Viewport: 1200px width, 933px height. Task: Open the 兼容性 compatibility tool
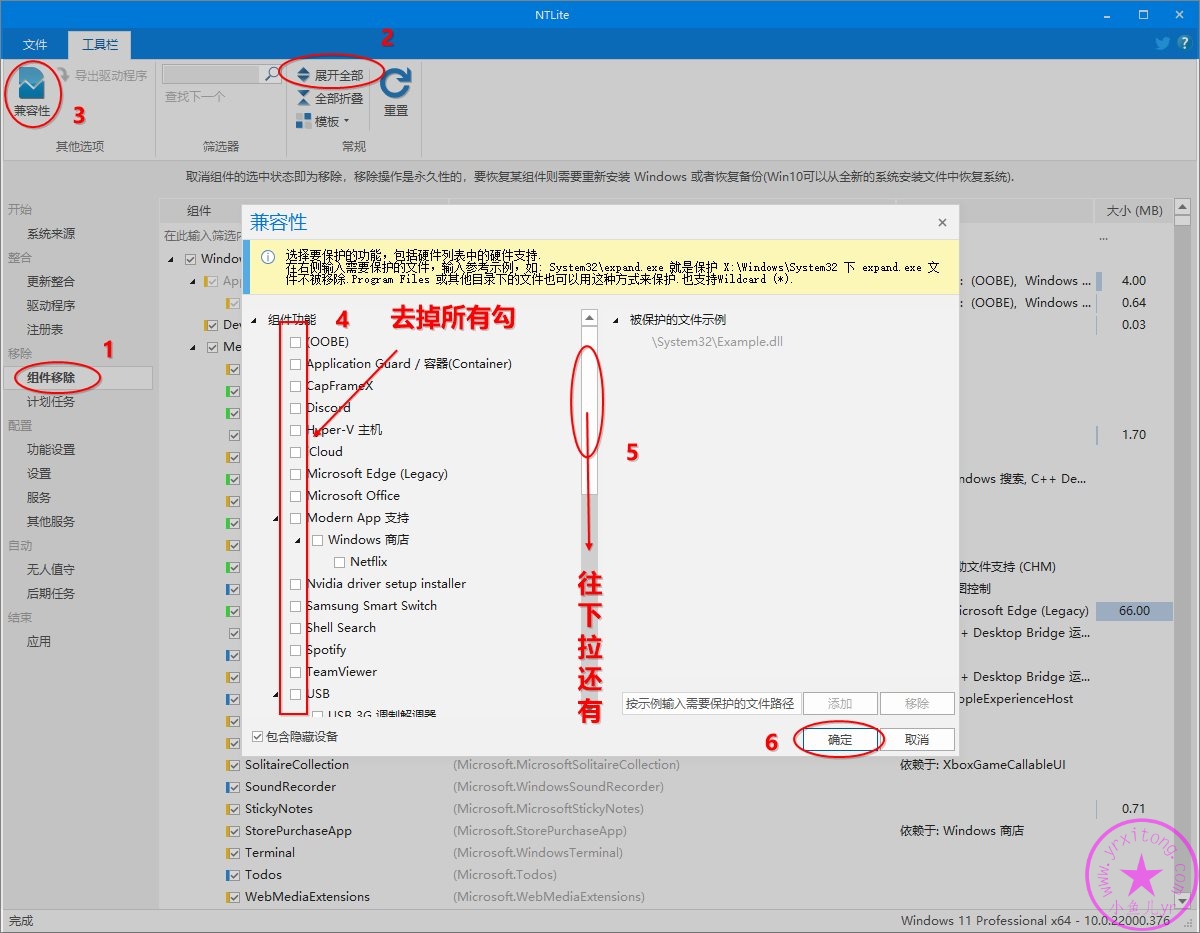pyautogui.click(x=32, y=93)
